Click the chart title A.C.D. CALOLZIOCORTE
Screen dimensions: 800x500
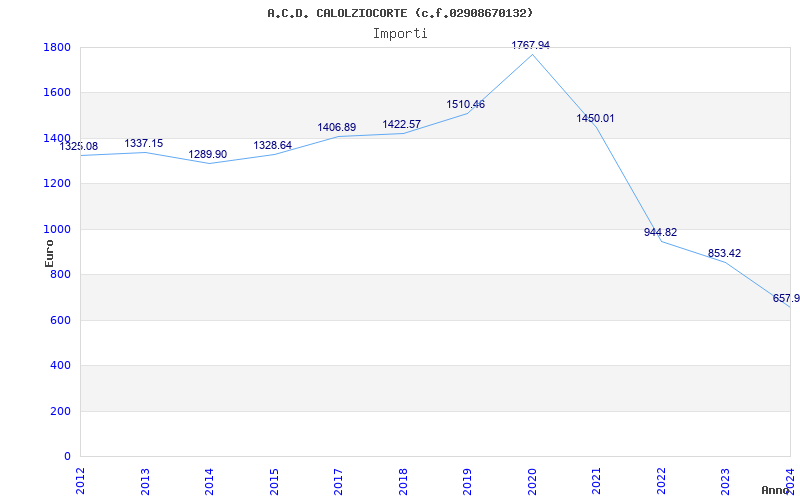399,13
